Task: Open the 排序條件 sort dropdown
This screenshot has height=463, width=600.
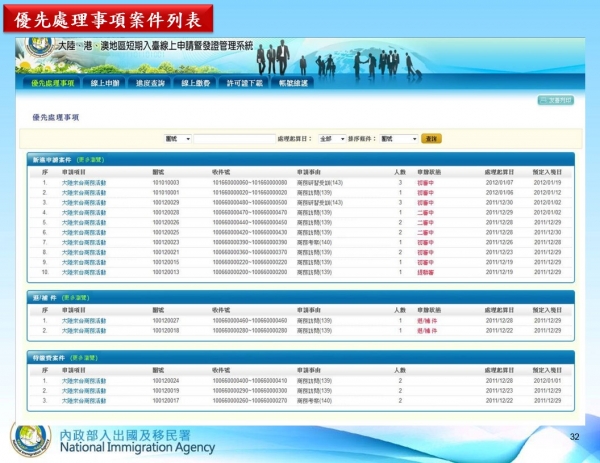Action: pos(399,139)
